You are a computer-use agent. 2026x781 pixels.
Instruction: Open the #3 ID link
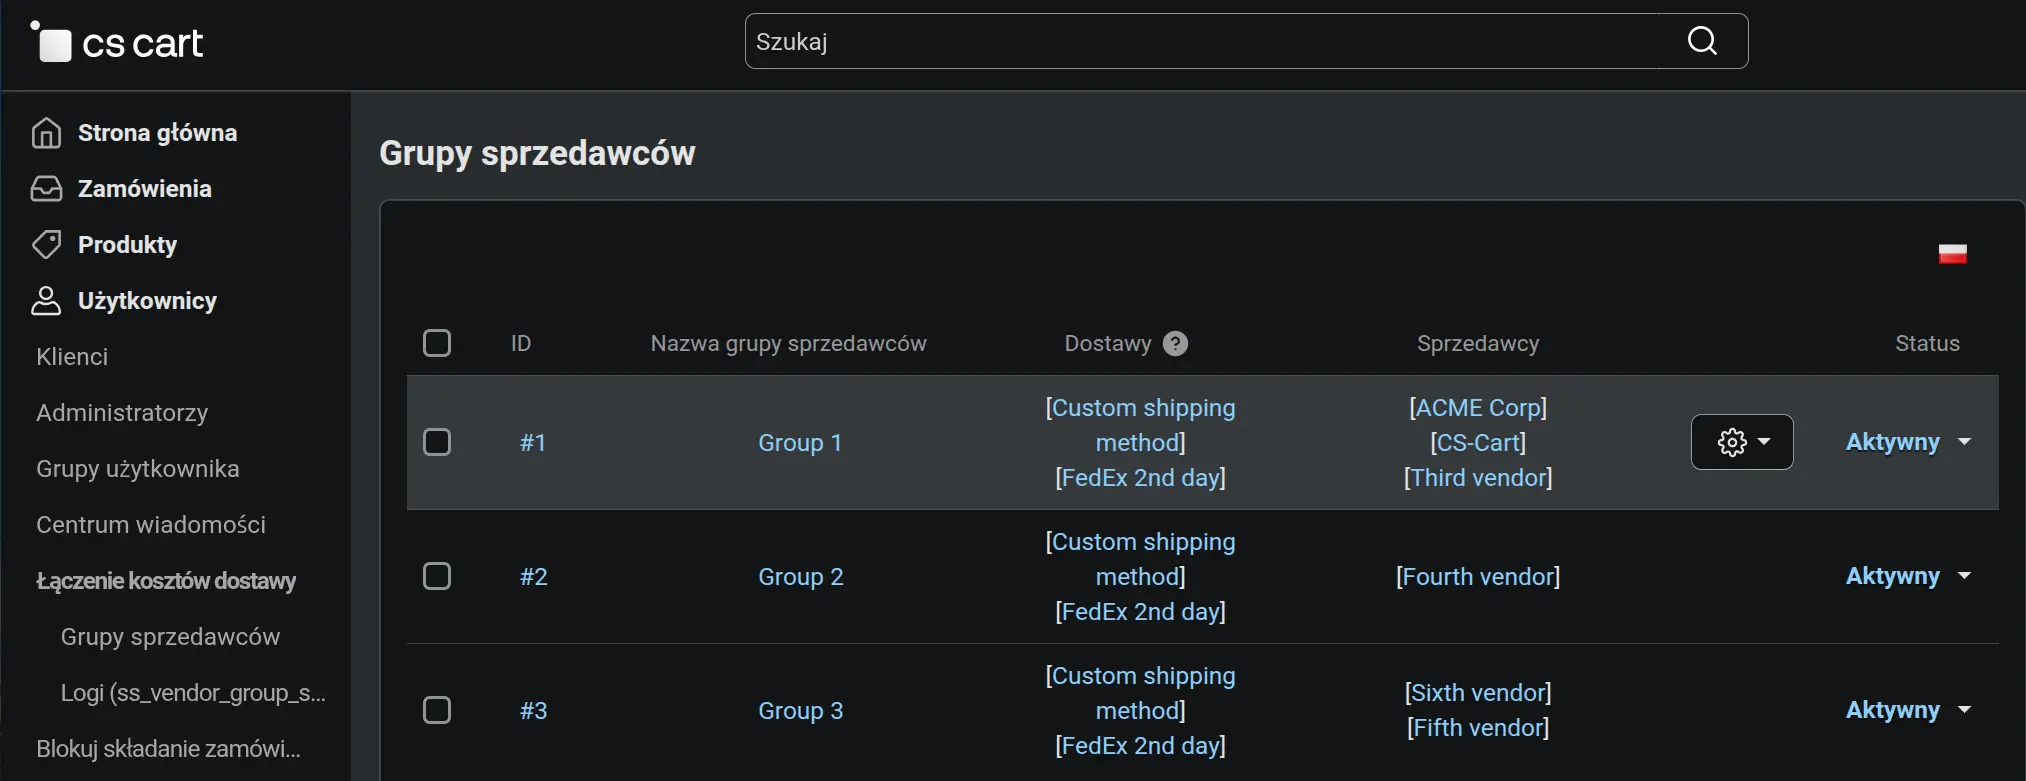pos(533,711)
